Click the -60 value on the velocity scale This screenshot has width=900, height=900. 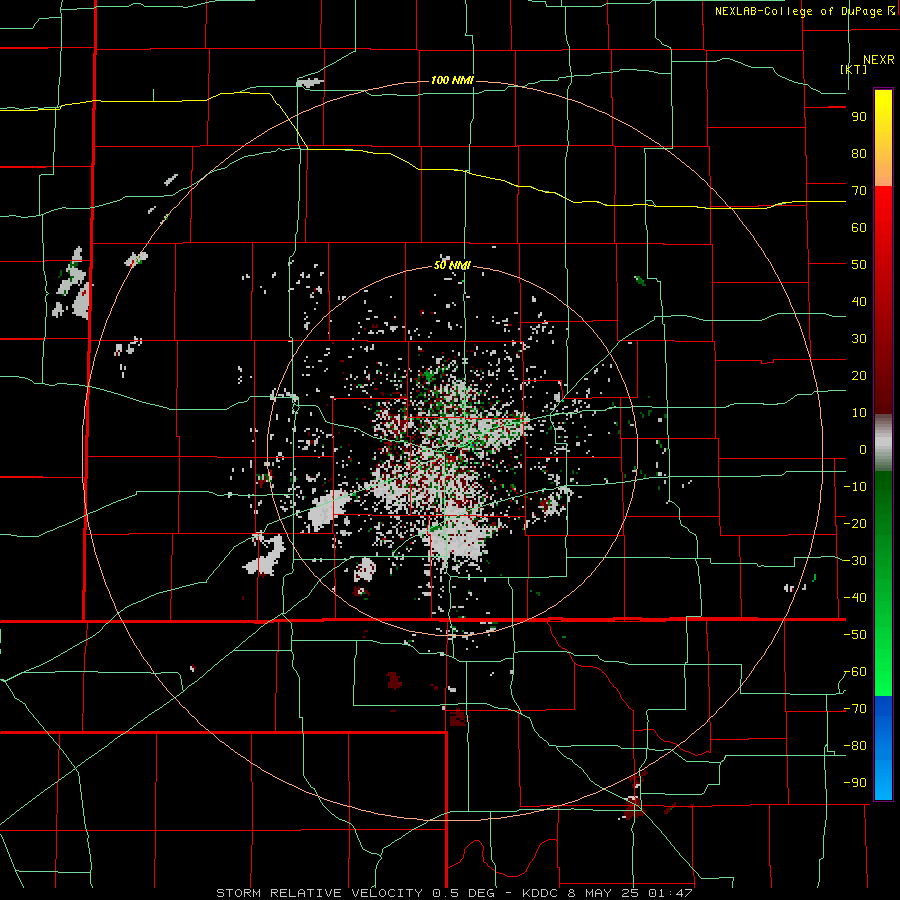pos(855,672)
